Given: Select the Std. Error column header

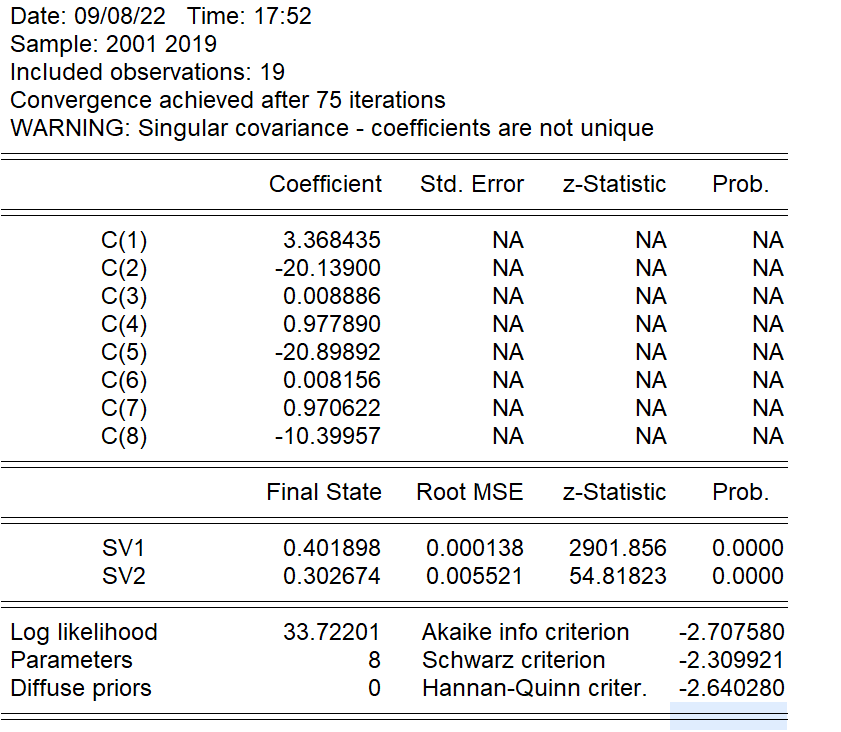Looking at the screenshot, I should pyautogui.click(x=472, y=184).
